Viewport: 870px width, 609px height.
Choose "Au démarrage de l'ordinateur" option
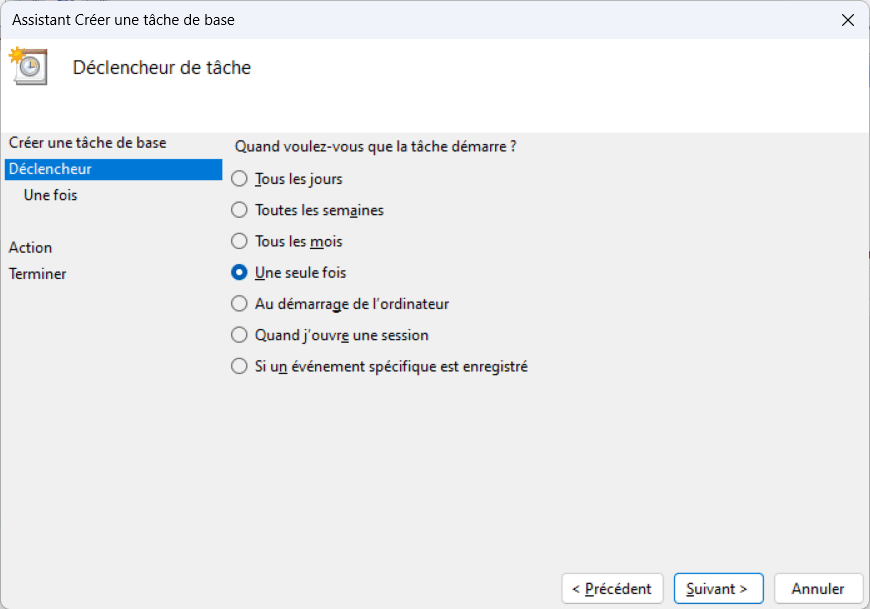tap(239, 303)
